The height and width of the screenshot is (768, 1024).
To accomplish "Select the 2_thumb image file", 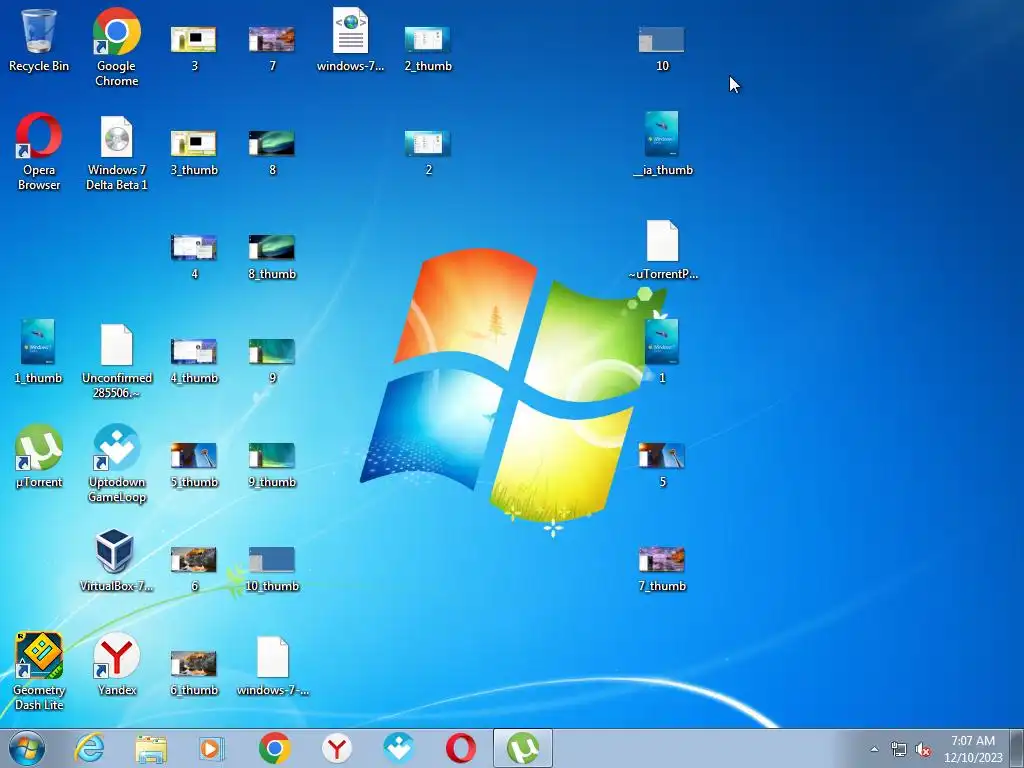I will pyautogui.click(x=428, y=48).
